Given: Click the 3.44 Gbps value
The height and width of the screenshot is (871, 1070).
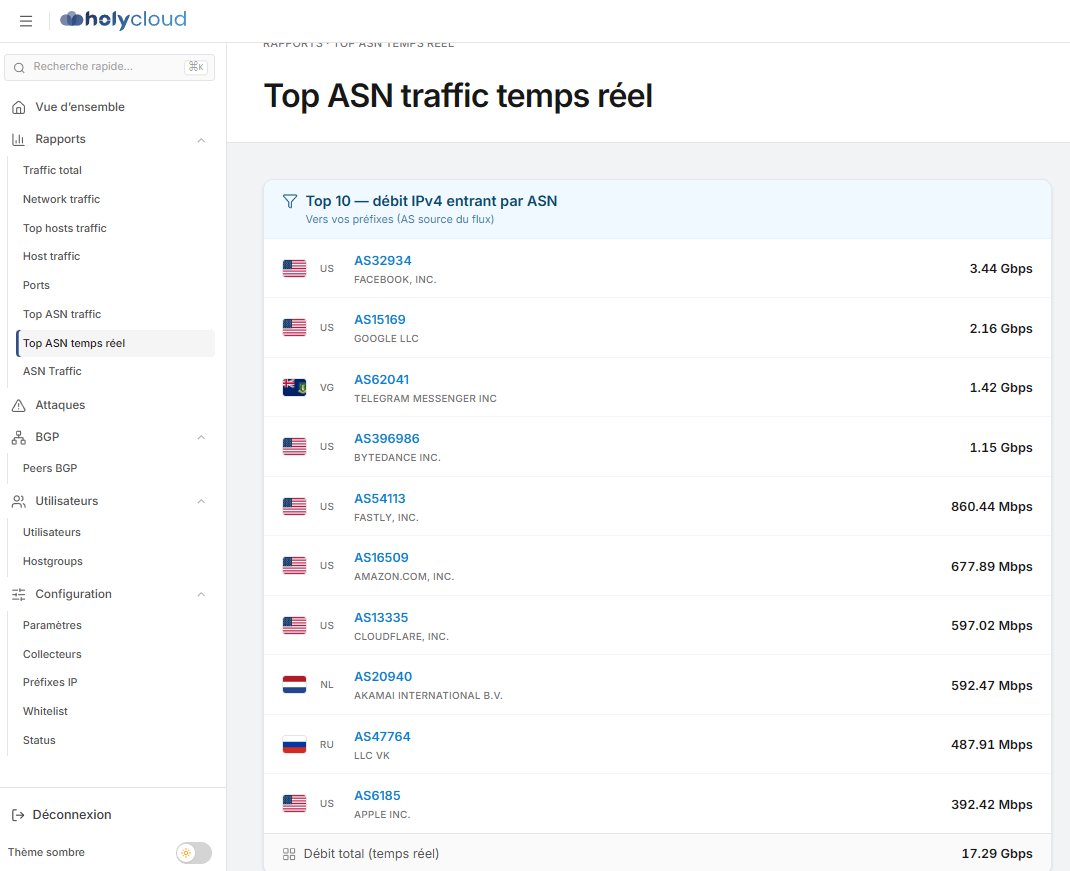Looking at the screenshot, I should click(x=1001, y=269).
